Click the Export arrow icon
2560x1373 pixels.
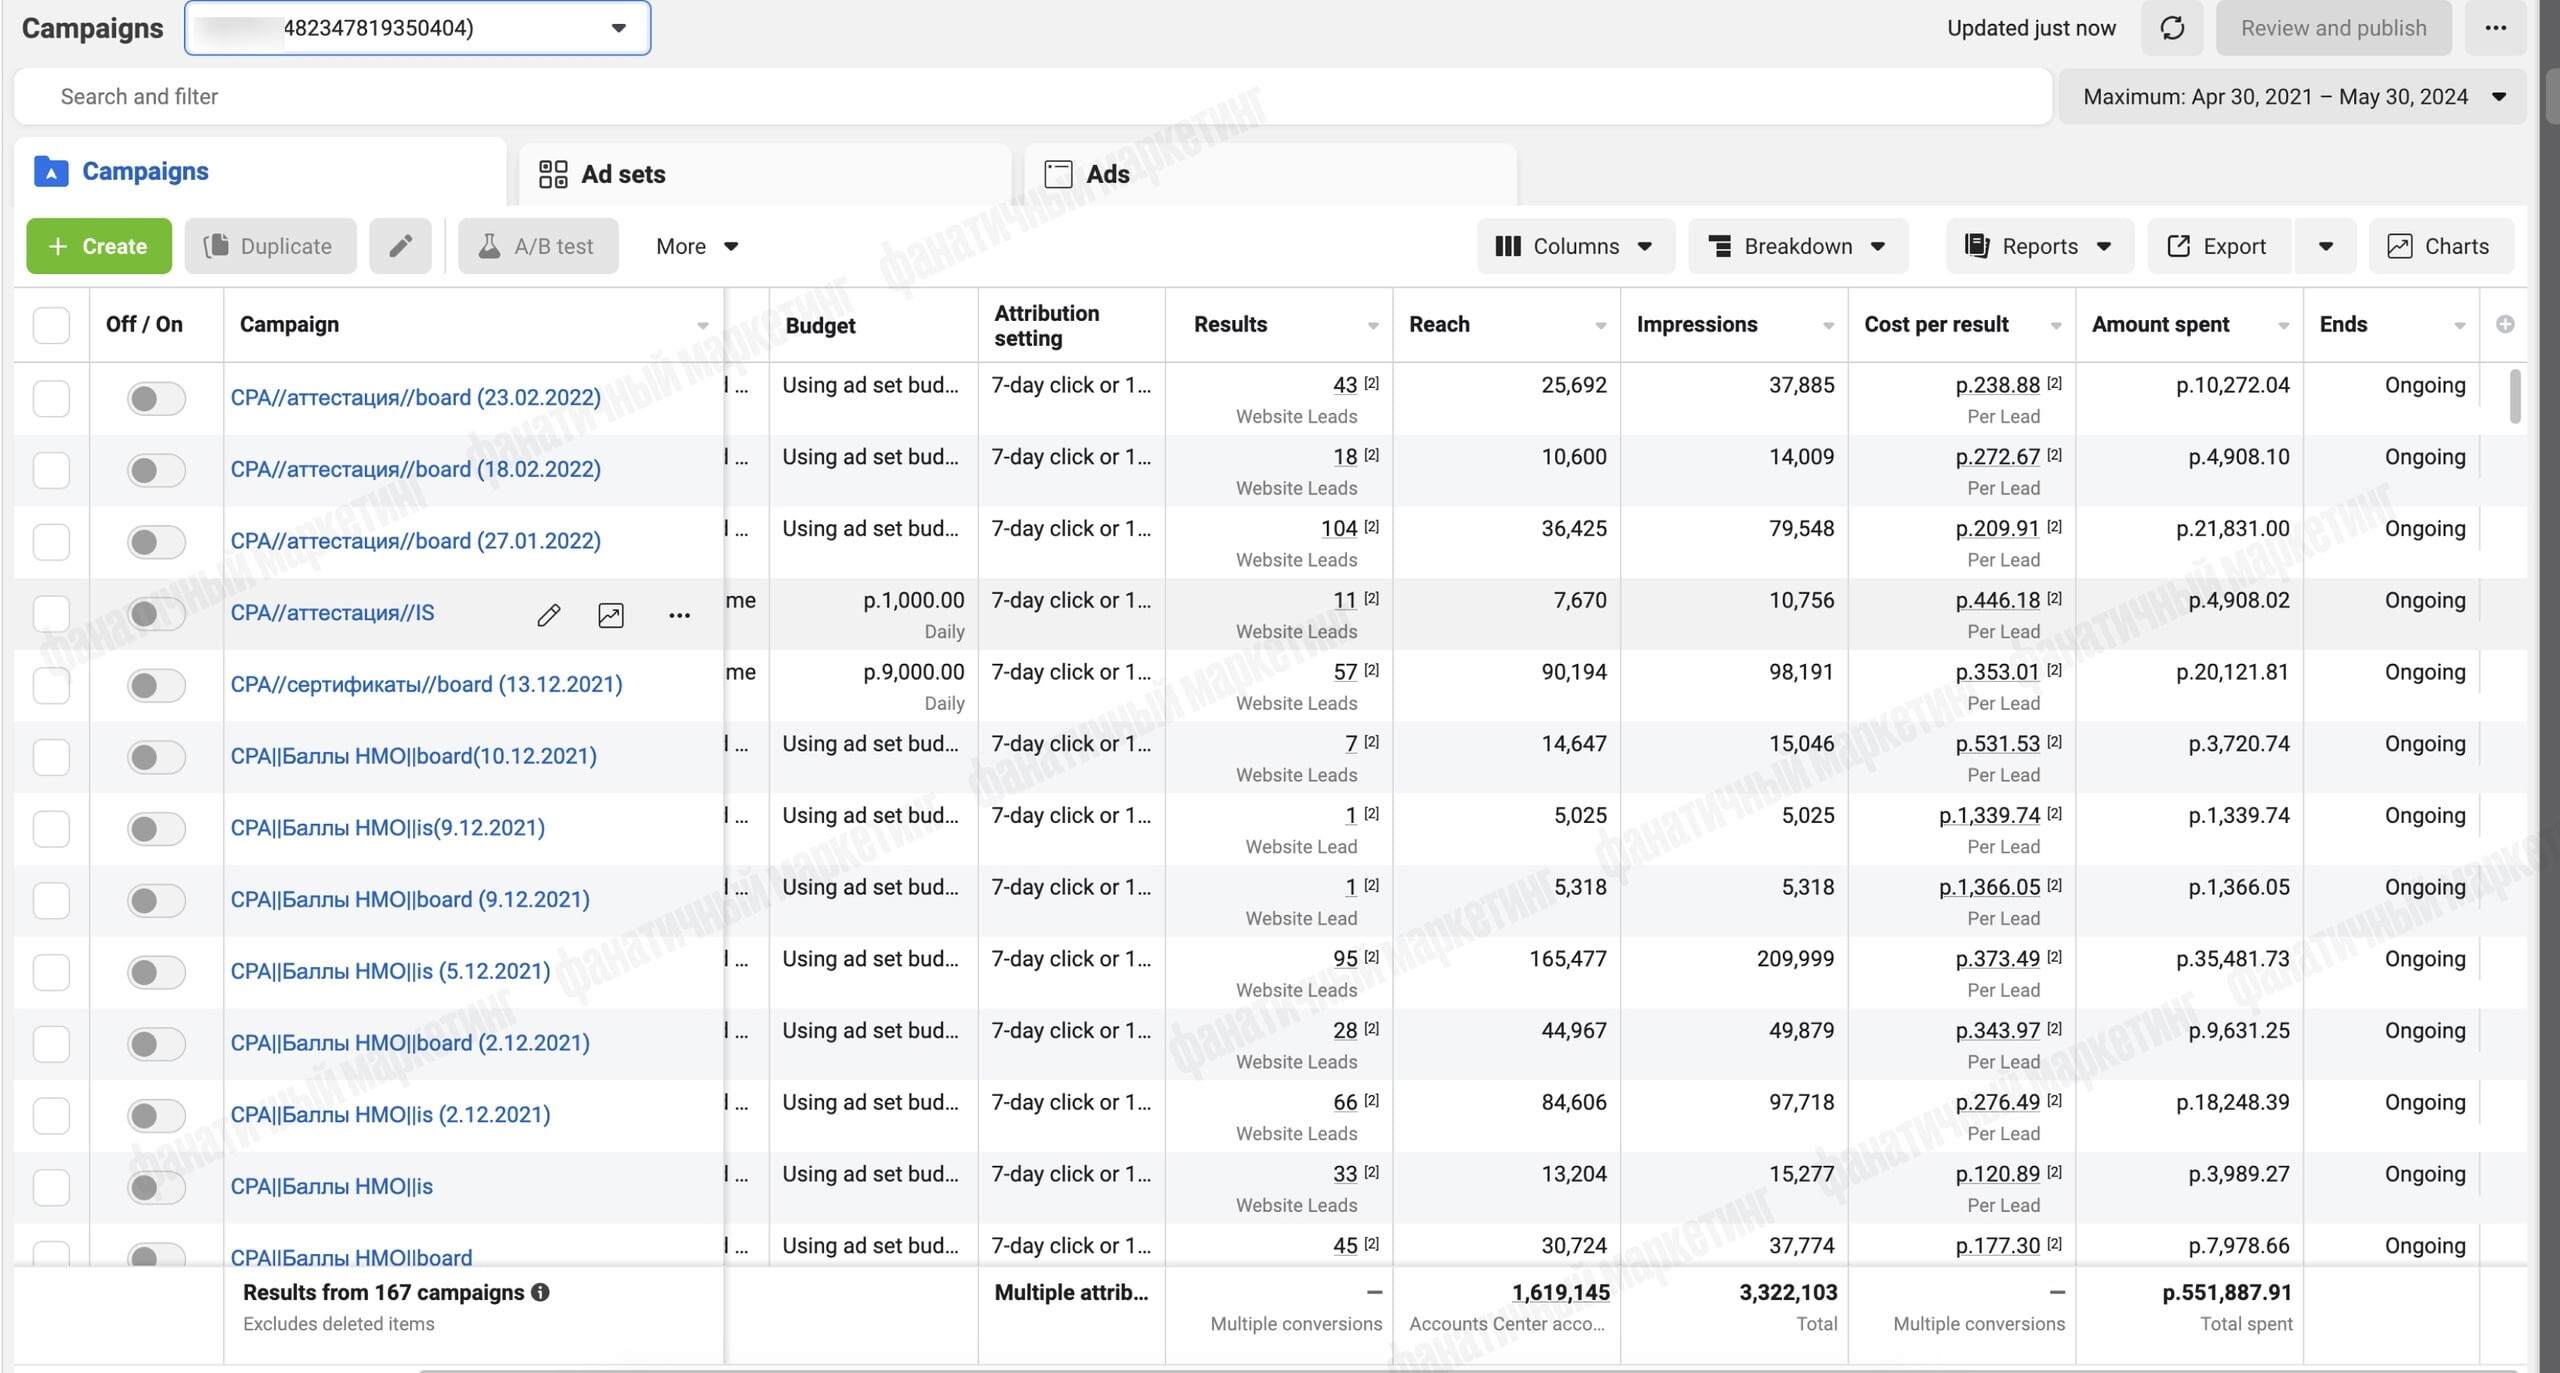coord(2178,246)
